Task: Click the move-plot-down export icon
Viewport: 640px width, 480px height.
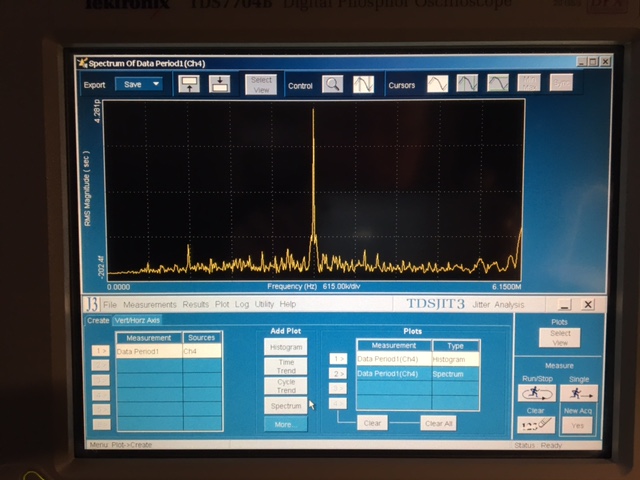Action: pyautogui.click(x=220, y=84)
